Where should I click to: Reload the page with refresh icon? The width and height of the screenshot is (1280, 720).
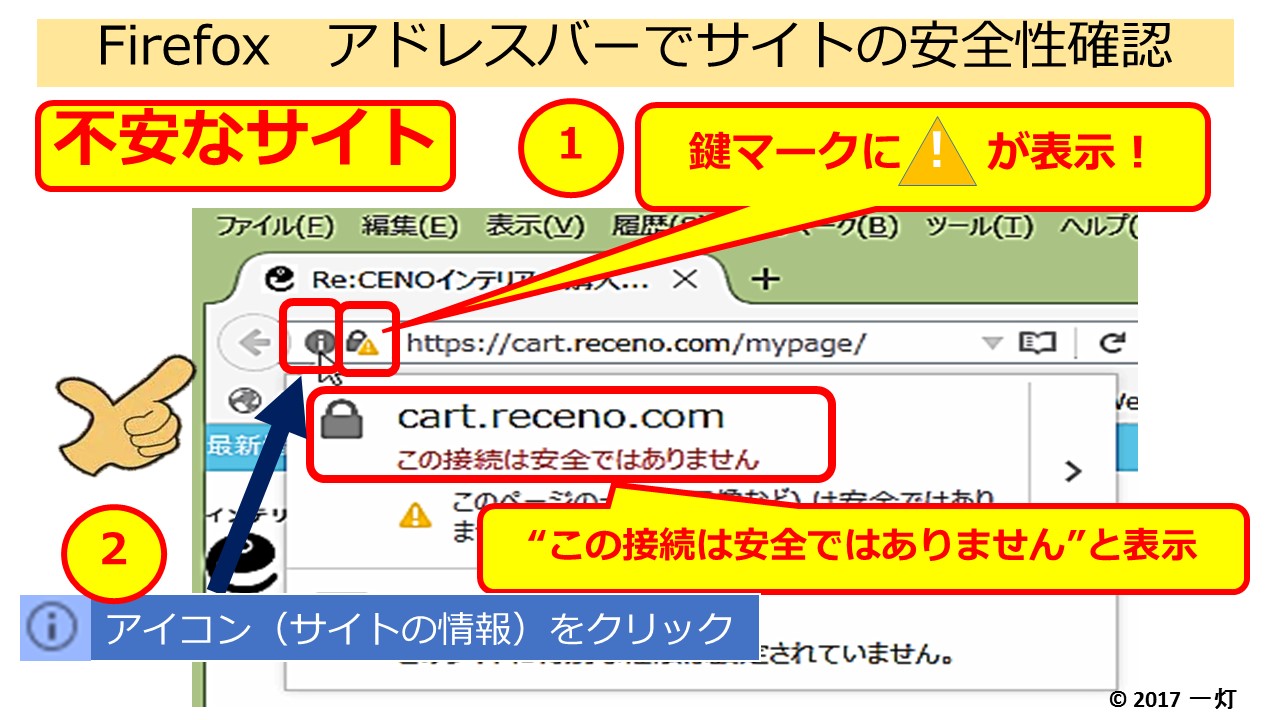point(1111,344)
